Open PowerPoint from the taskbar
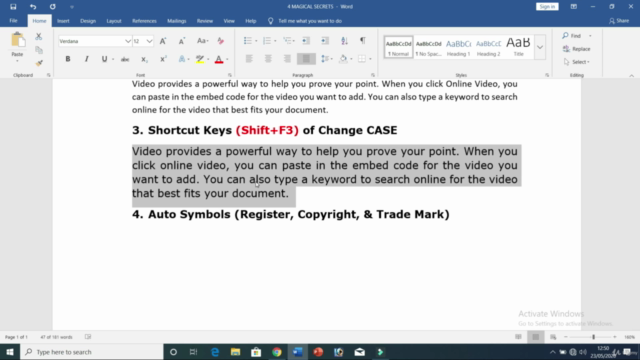 [318, 352]
